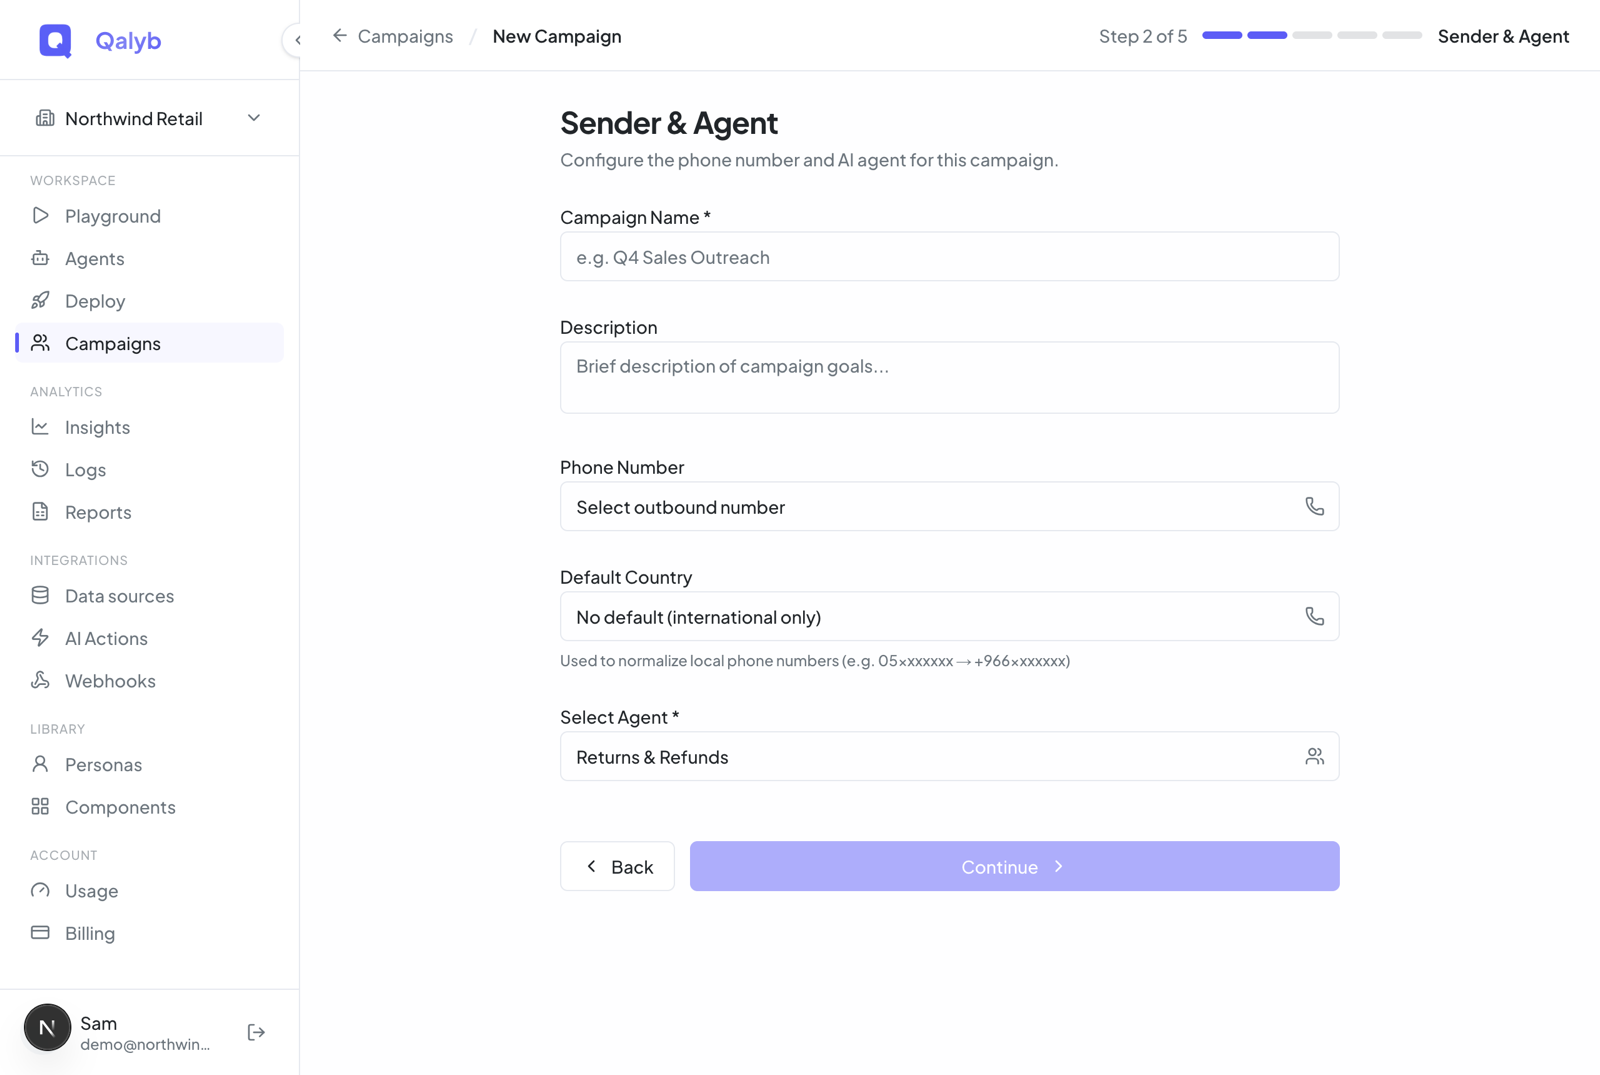Image resolution: width=1600 pixels, height=1075 pixels.
Task: Click the Logs history icon
Action: (40, 469)
